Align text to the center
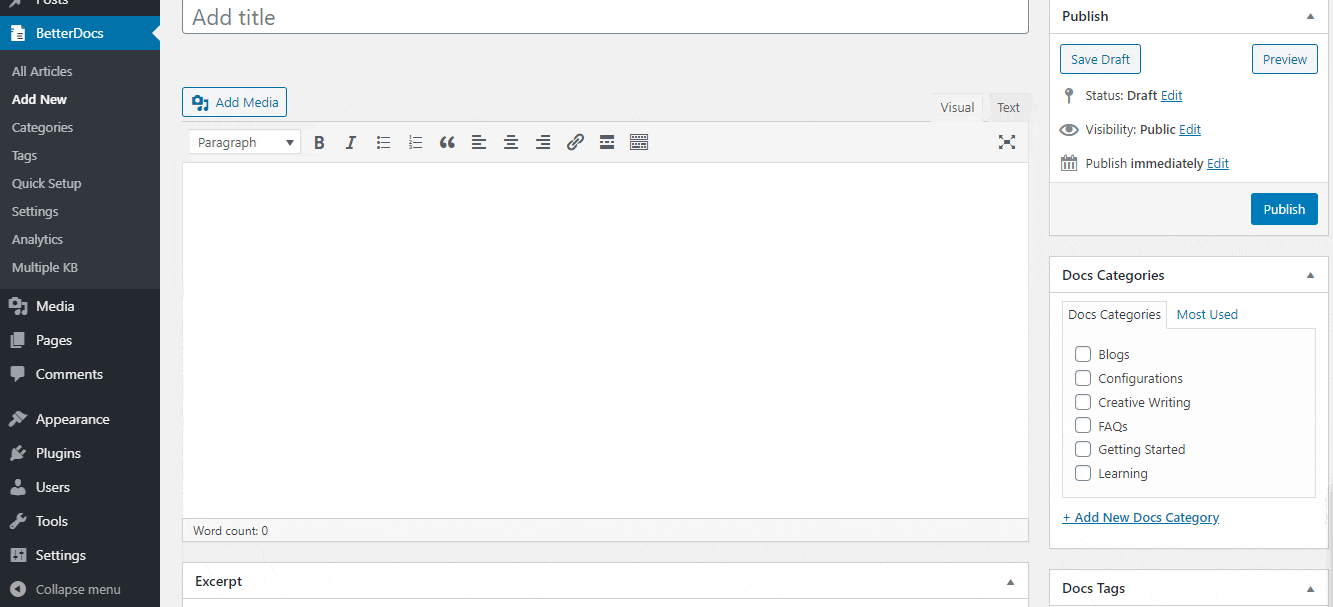This screenshot has height=607, width=1333. click(x=511, y=141)
